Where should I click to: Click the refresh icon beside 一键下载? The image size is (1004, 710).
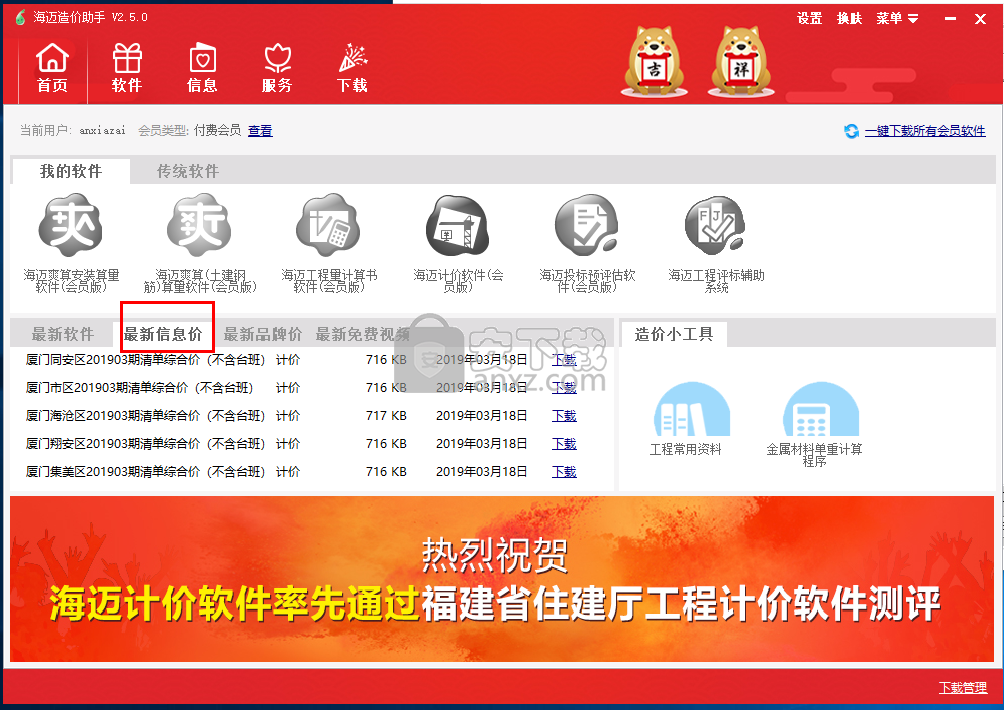pyautogui.click(x=851, y=131)
